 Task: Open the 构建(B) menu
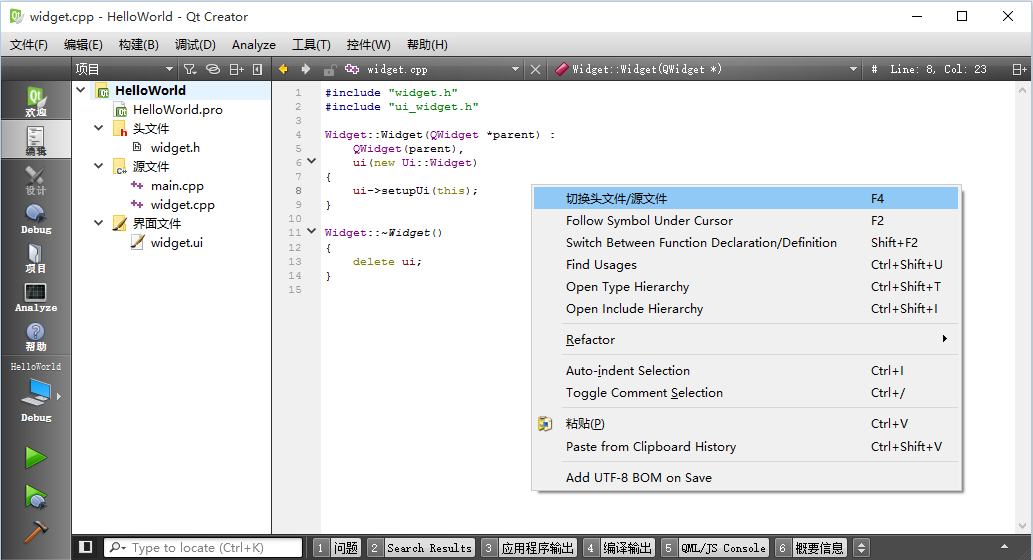tap(138, 45)
